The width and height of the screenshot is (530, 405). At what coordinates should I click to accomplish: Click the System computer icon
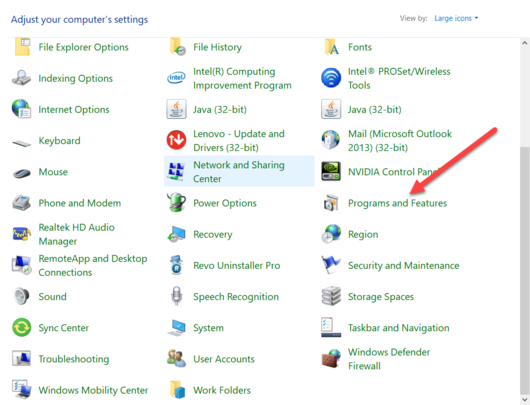tap(176, 328)
